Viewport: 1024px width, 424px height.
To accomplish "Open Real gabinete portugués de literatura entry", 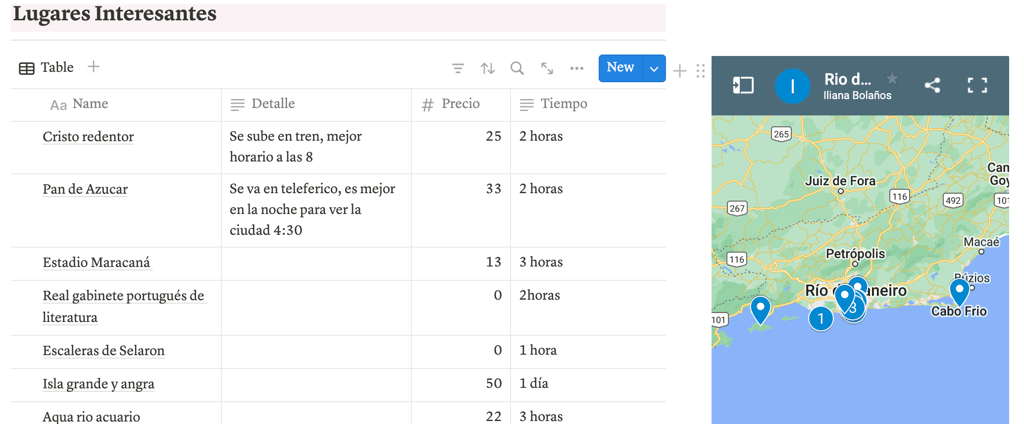I will pos(123,306).
